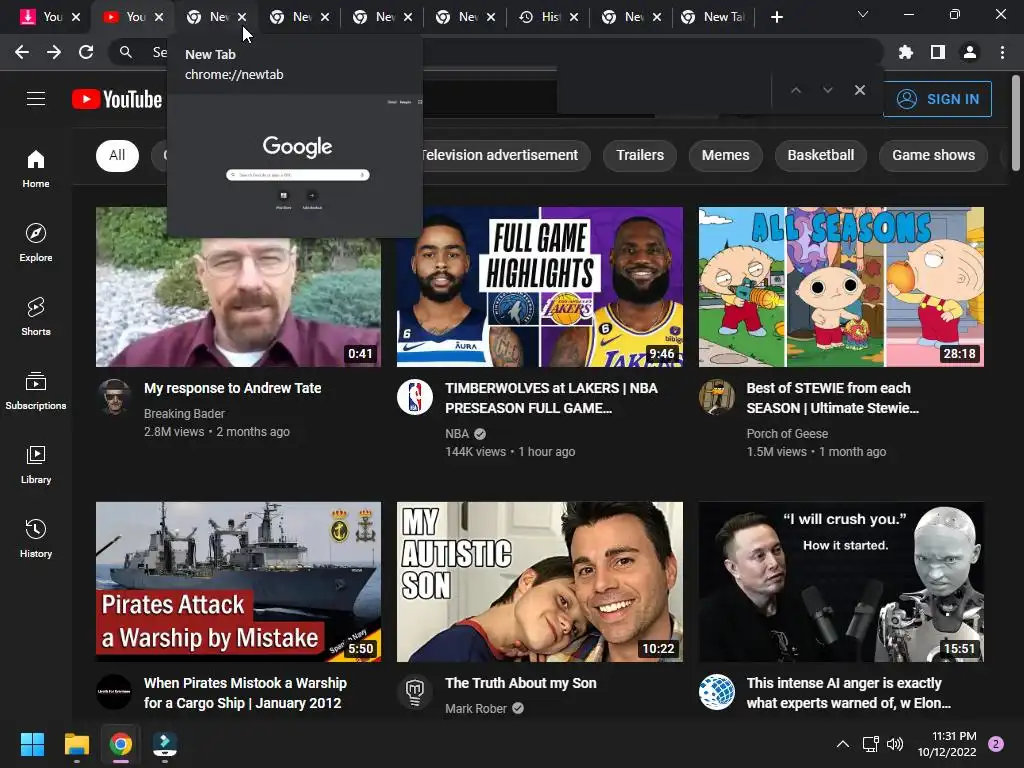Open Best of STEWIE video title

point(833,398)
